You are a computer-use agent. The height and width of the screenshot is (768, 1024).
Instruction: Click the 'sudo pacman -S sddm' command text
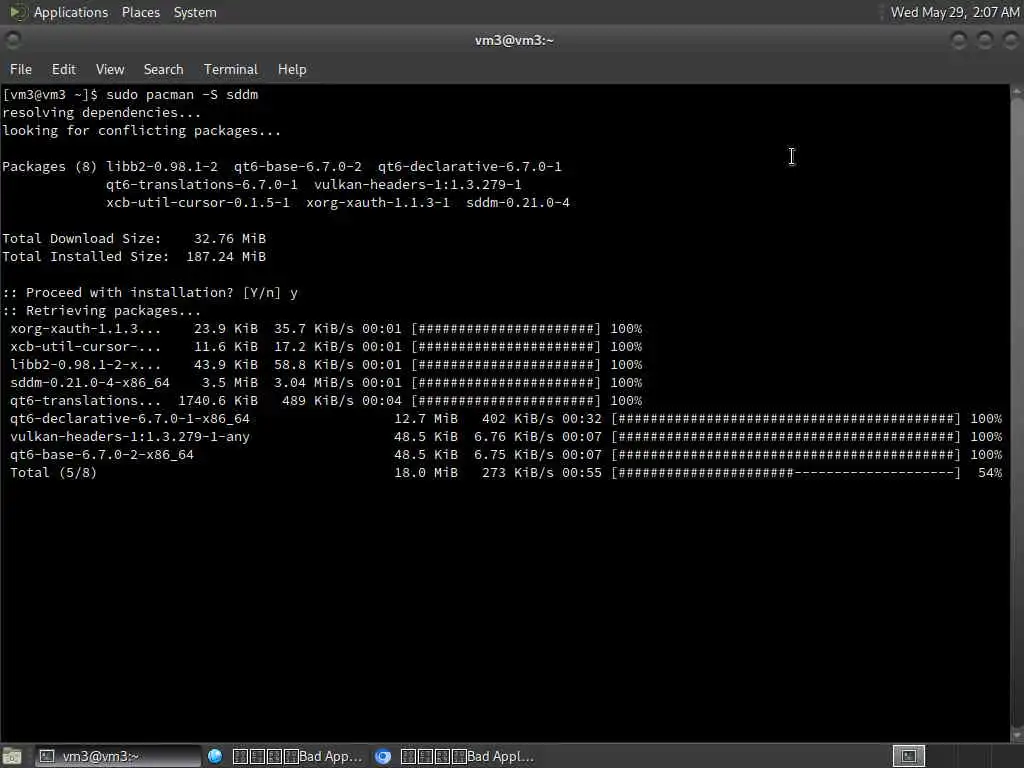182,95
